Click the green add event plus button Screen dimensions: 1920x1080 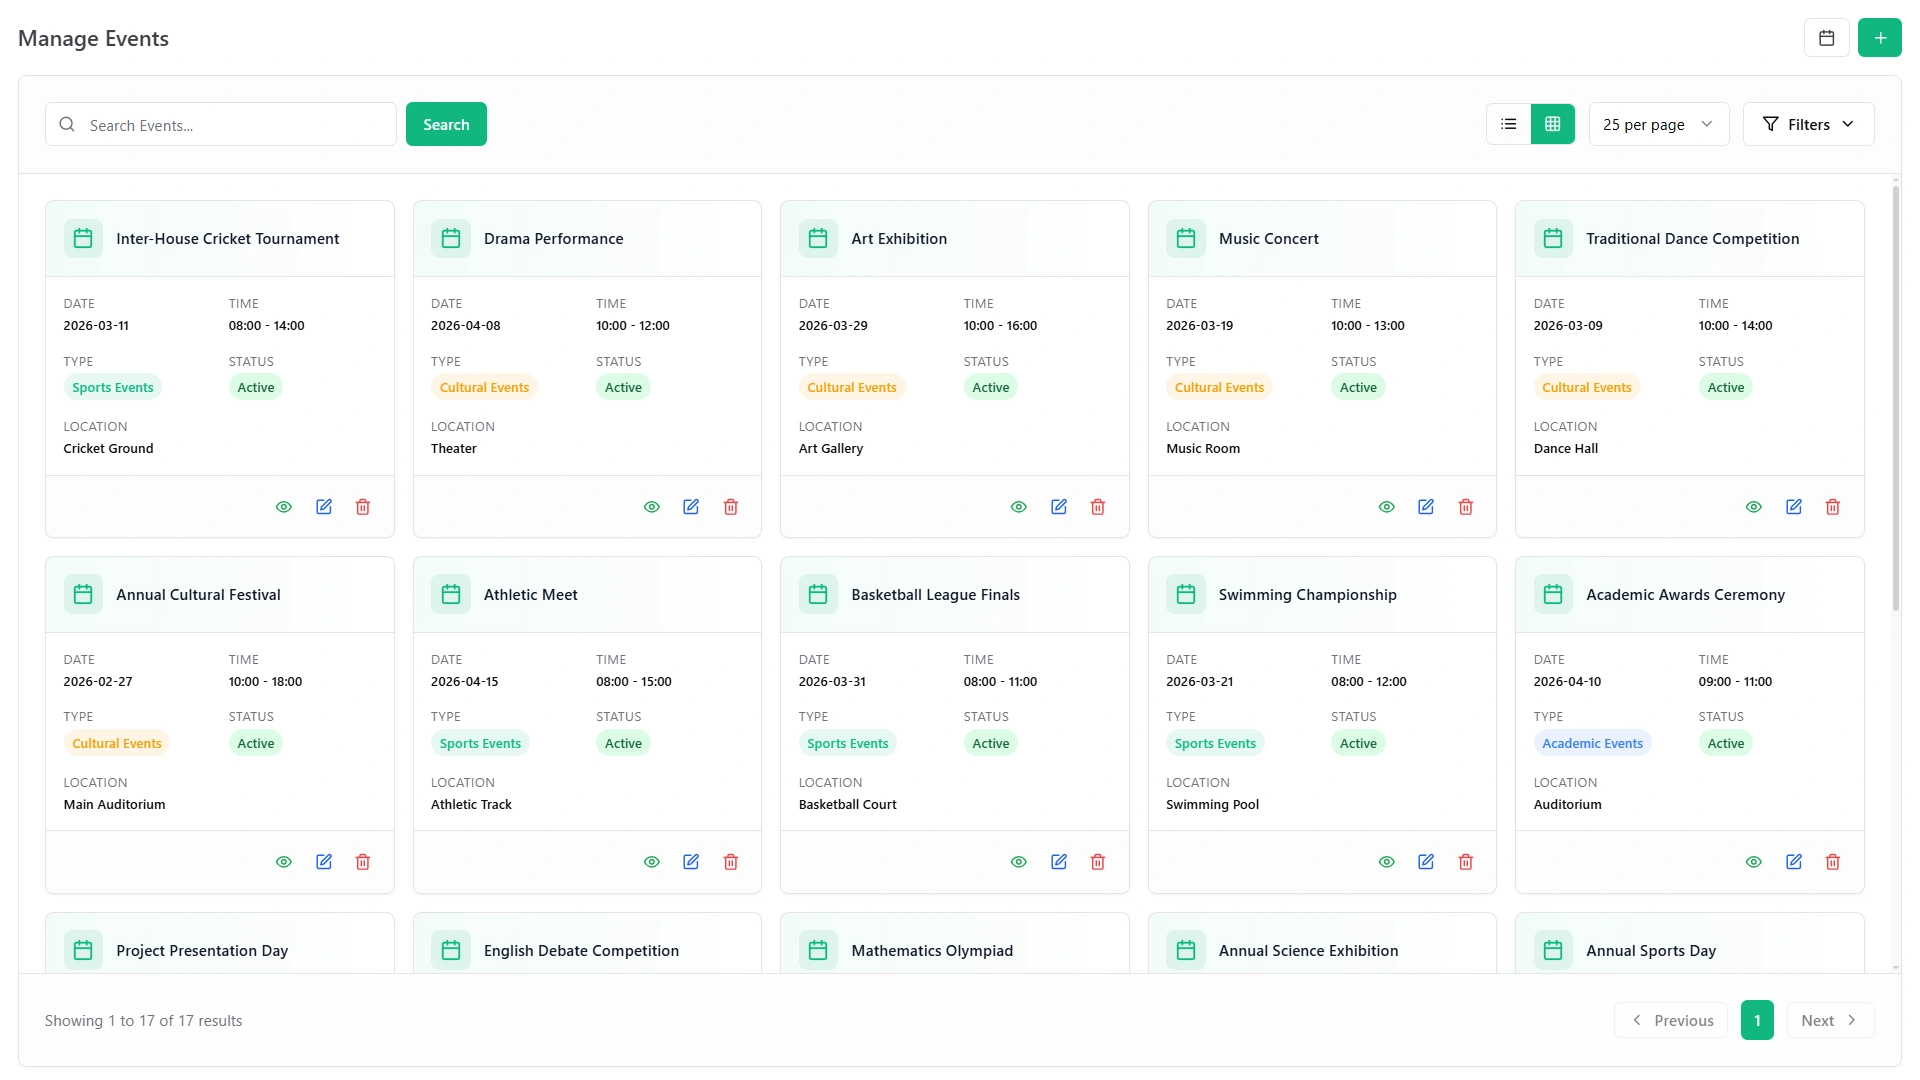(x=1880, y=38)
